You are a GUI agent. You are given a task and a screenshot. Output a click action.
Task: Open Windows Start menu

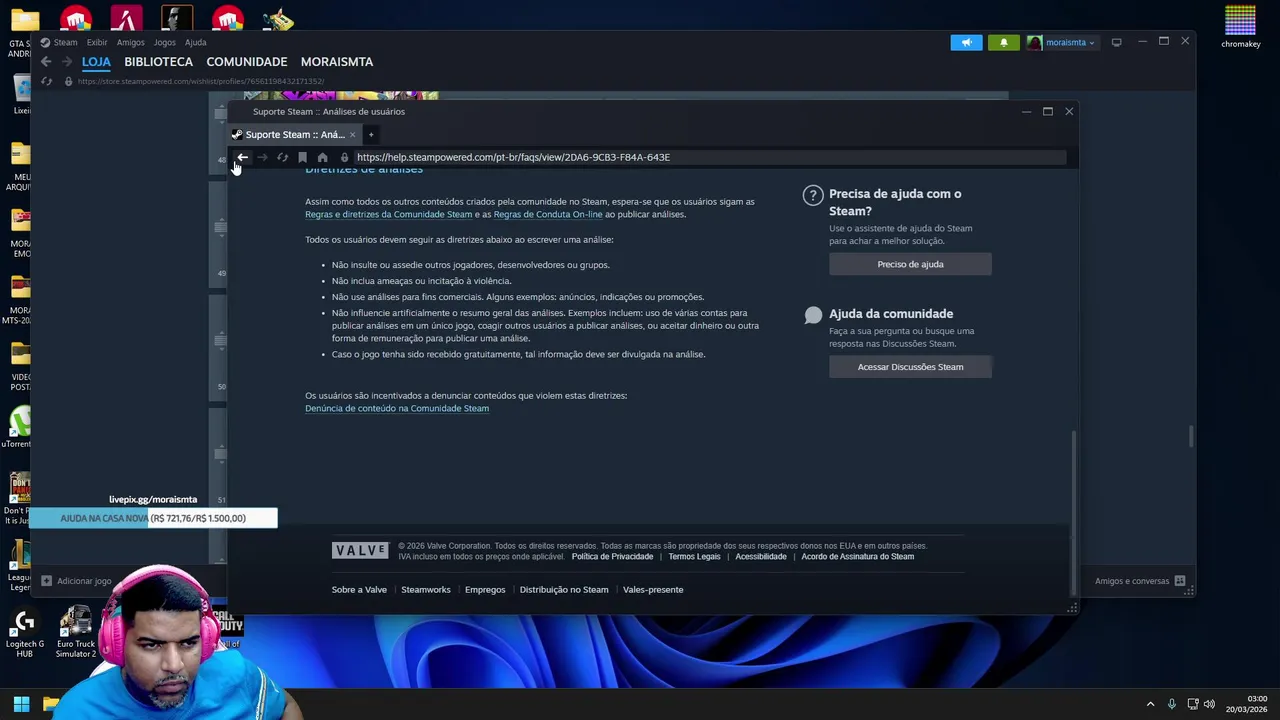click(x=21, y=704)
